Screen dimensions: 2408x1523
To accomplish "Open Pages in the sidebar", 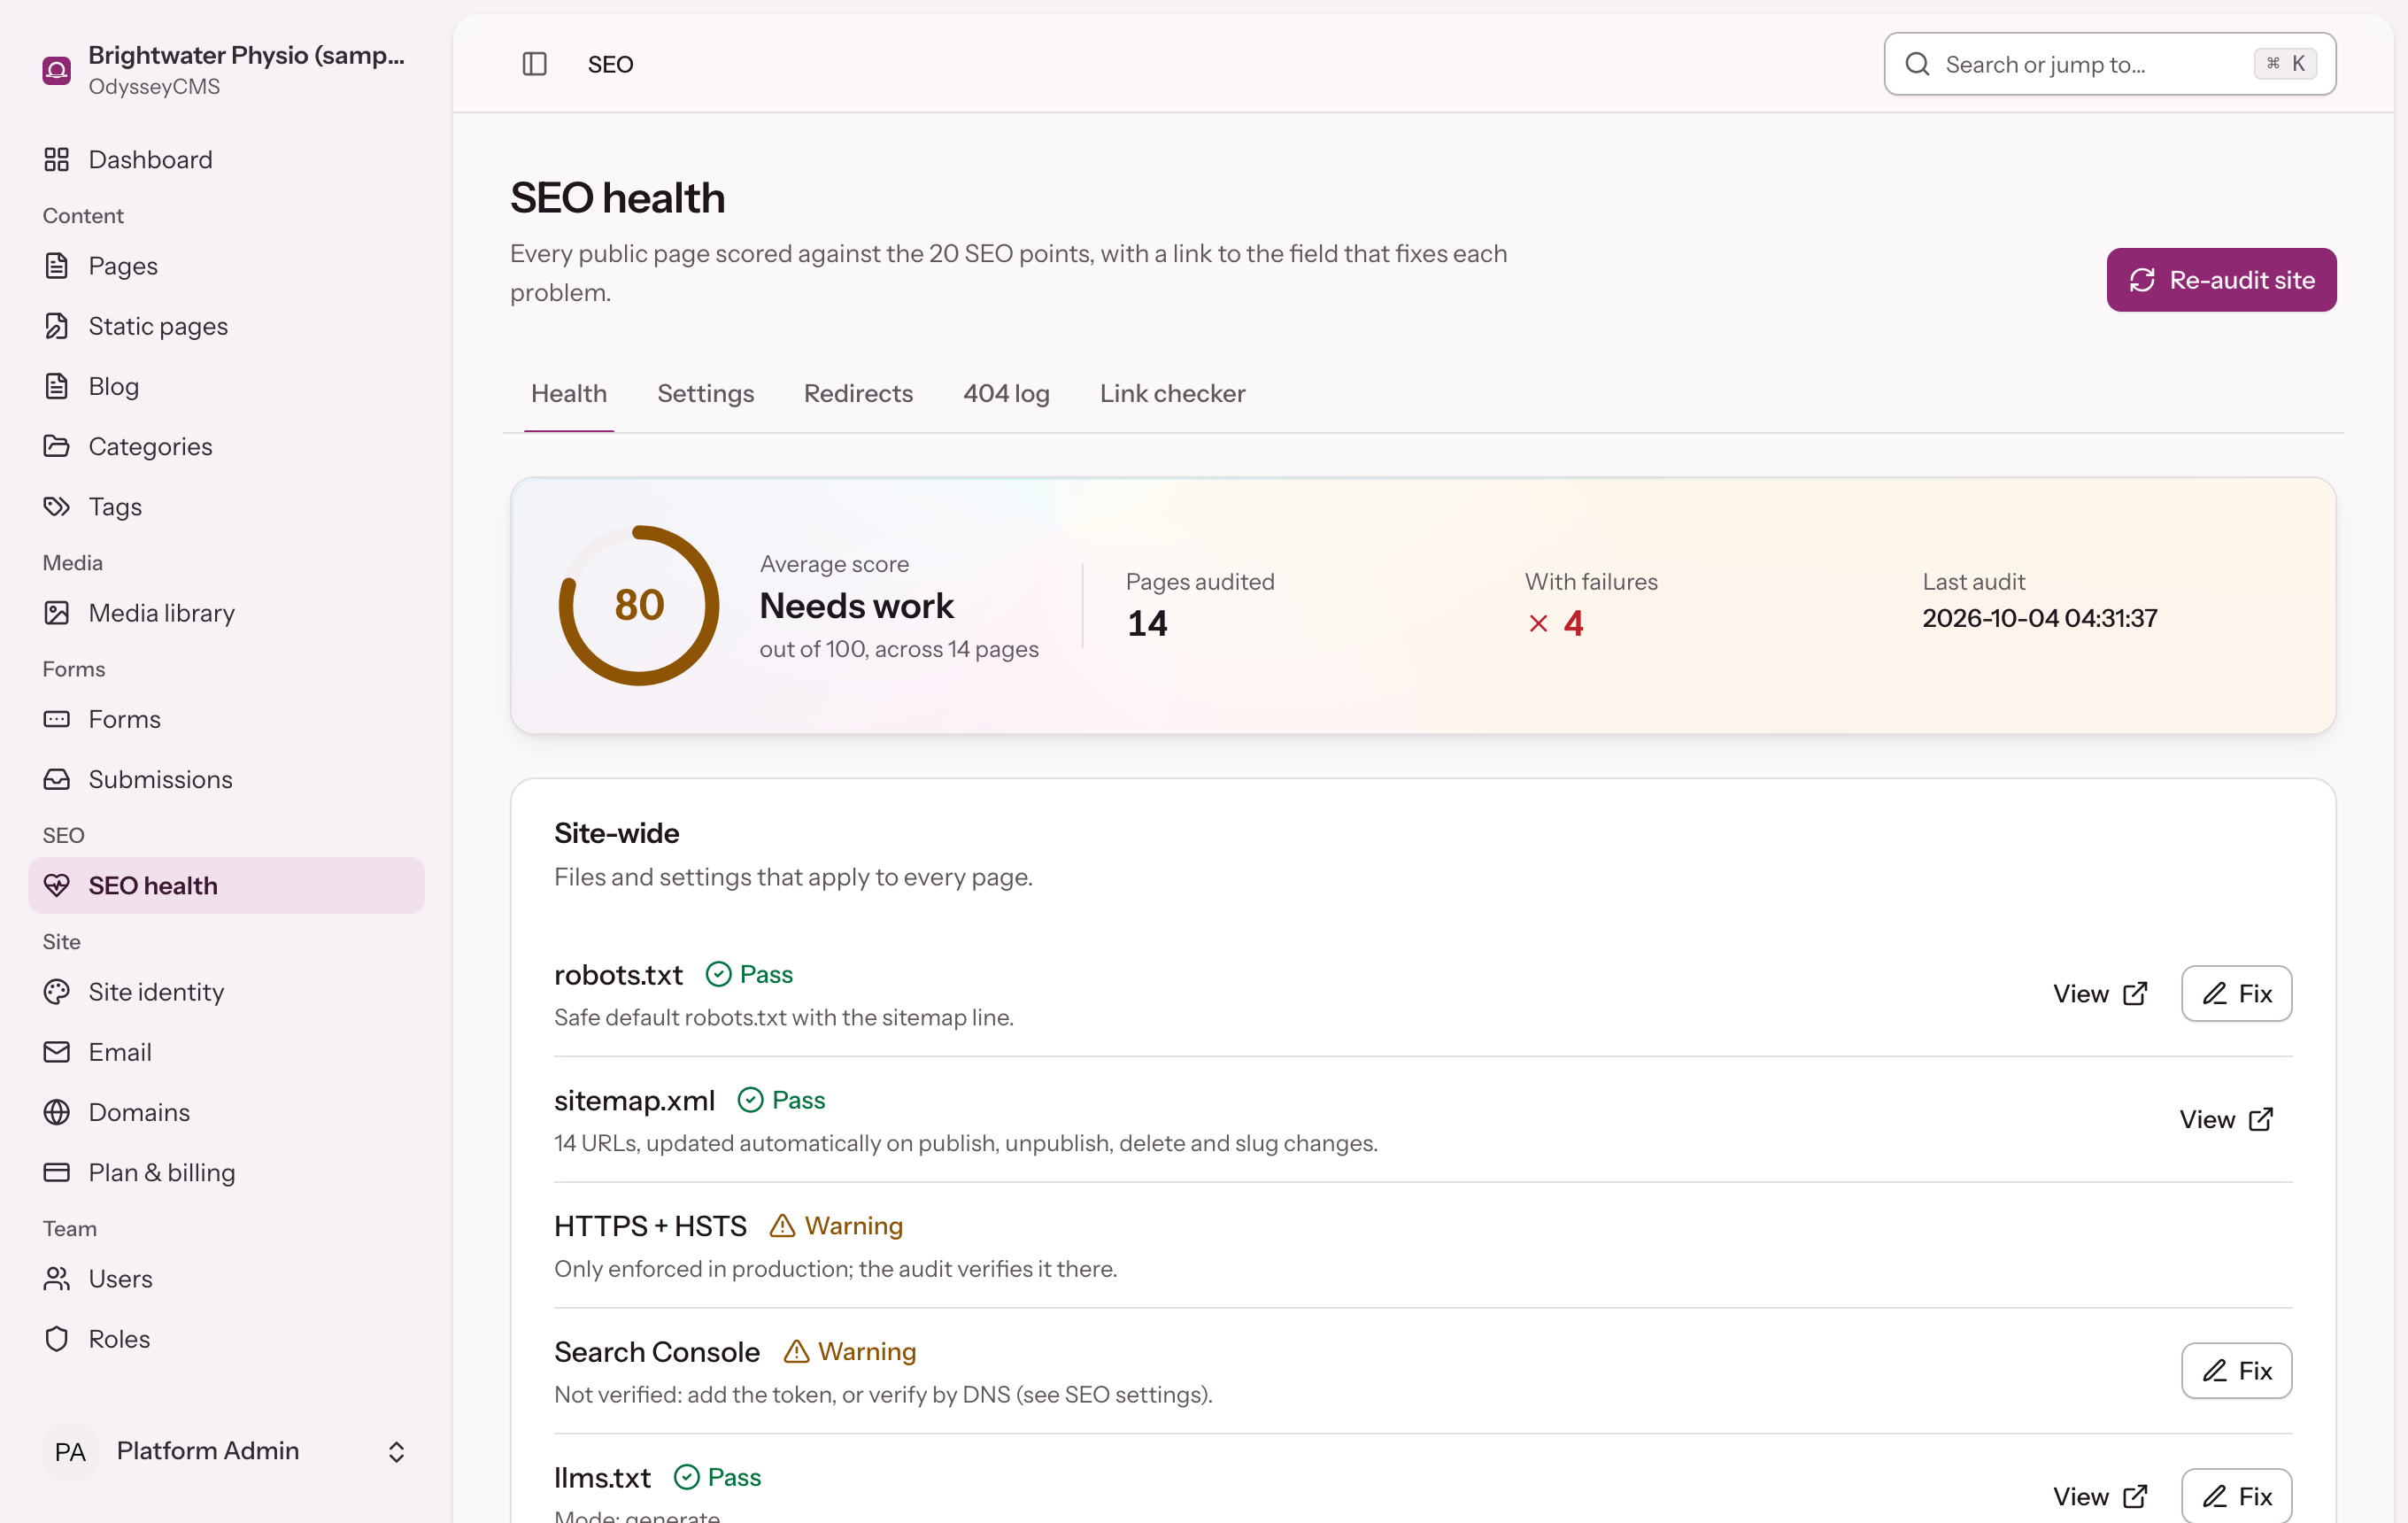I will [x=227, y=266].
